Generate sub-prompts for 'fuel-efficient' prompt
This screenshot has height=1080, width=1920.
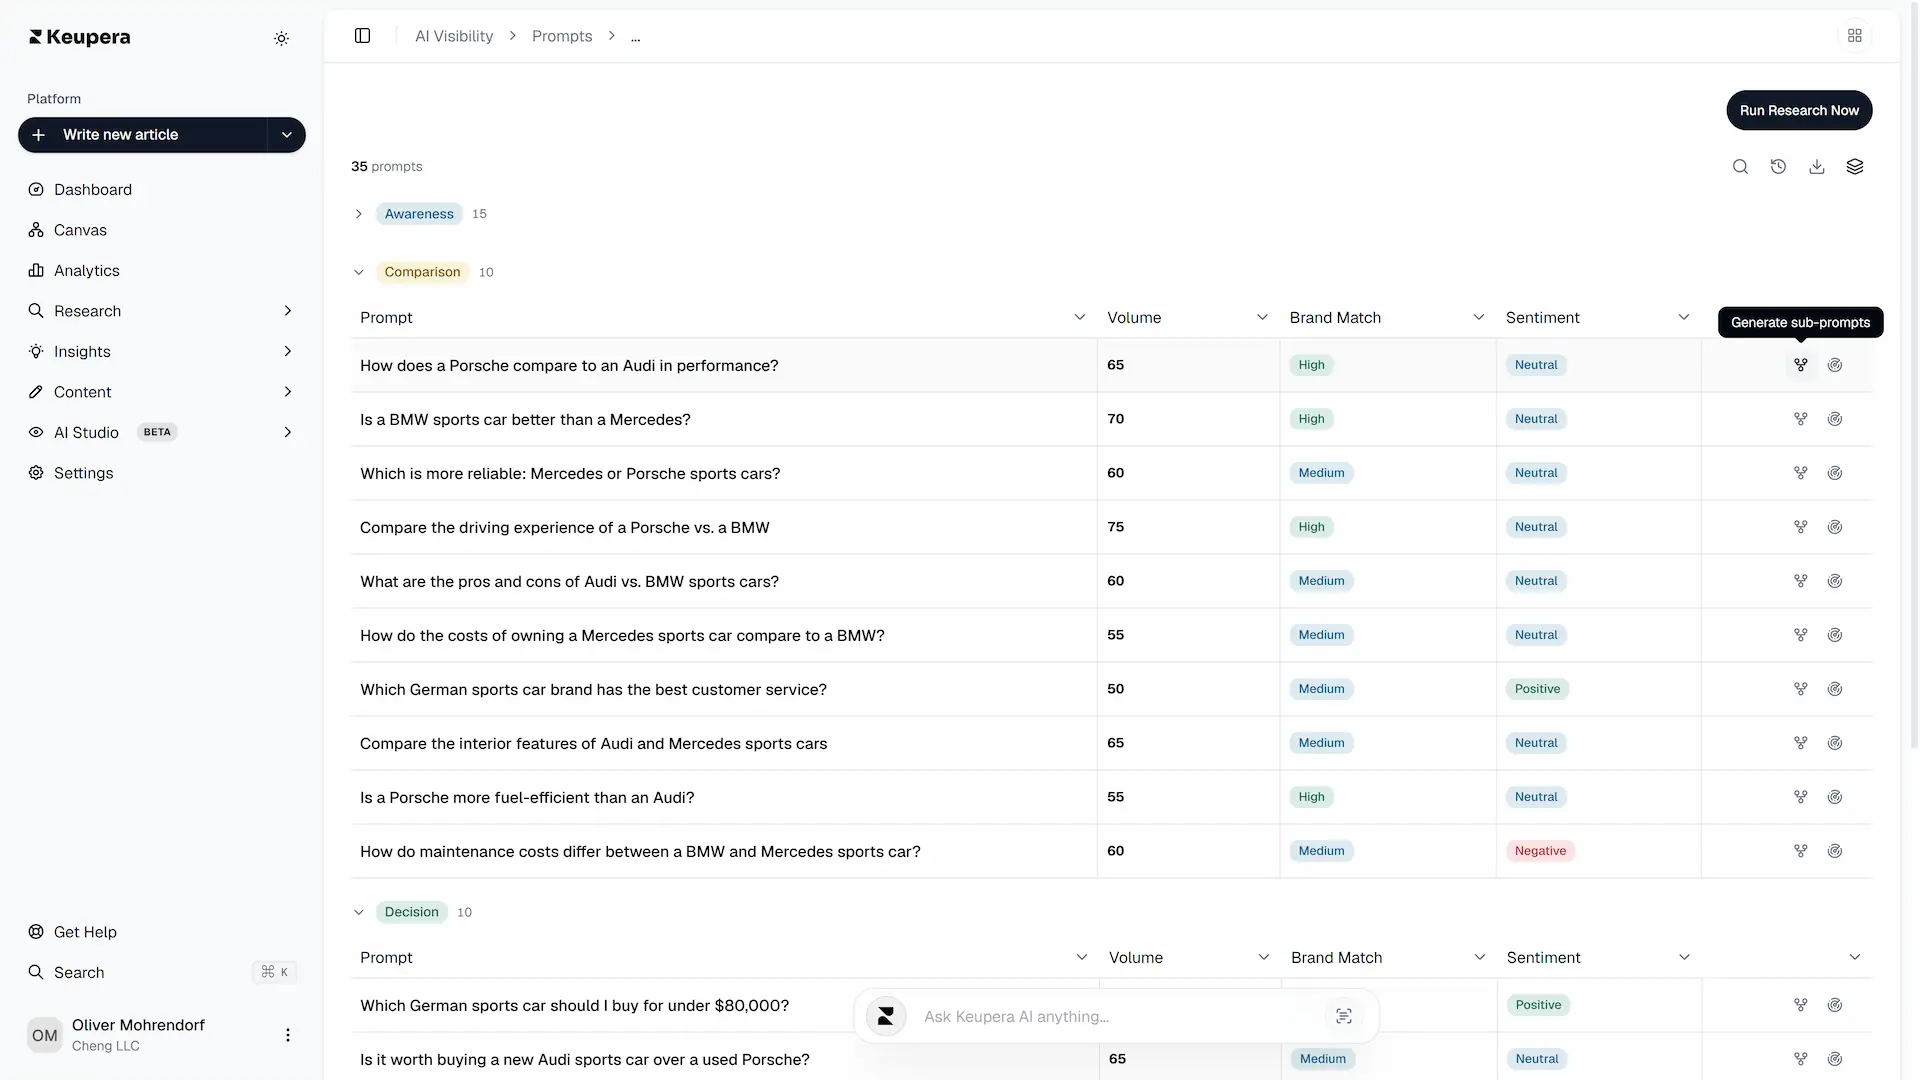pos(1801,797)
